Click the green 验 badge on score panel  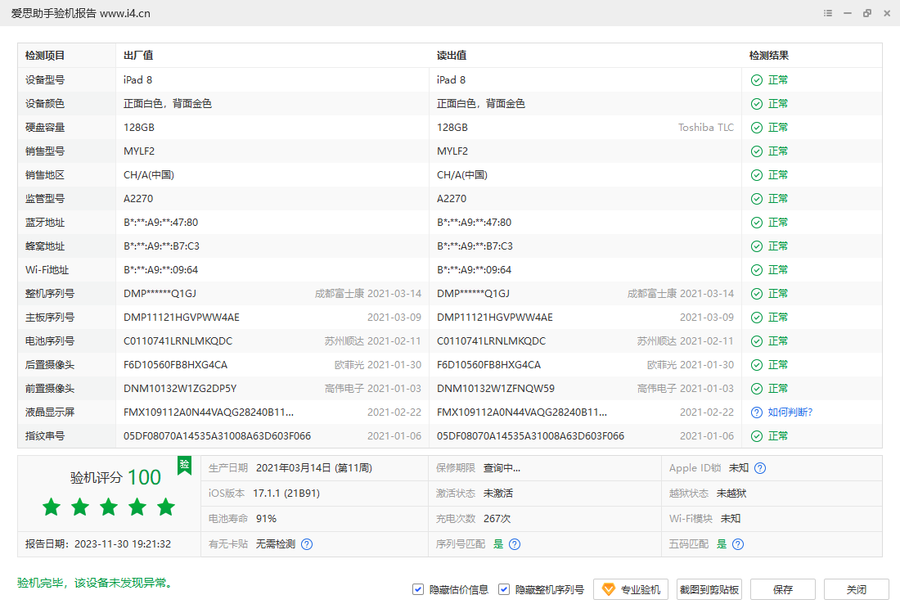click(x=184, y=464)
